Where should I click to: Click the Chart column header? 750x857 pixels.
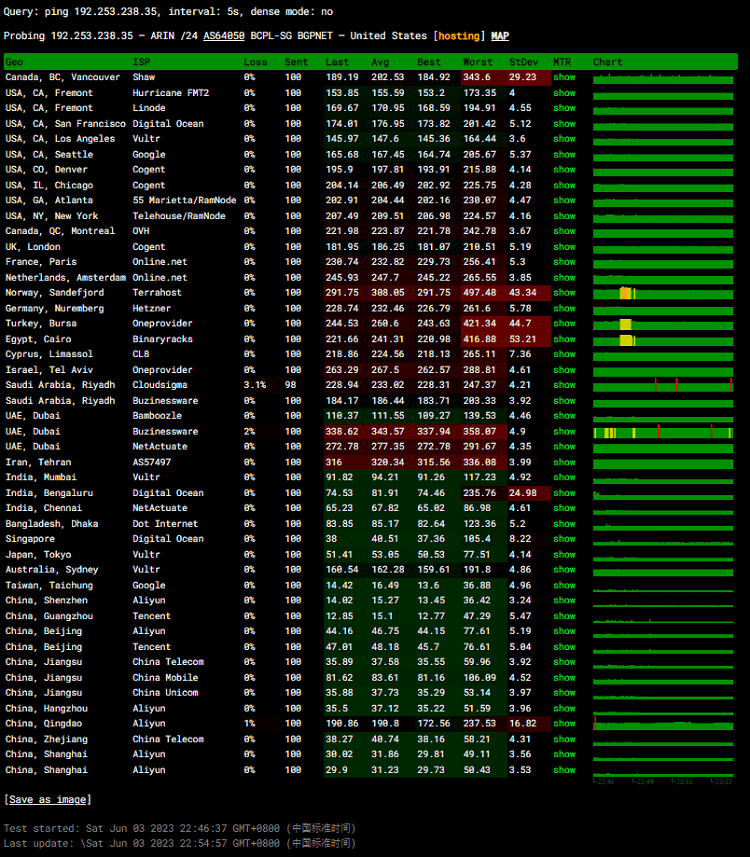(x=608, y=62)
